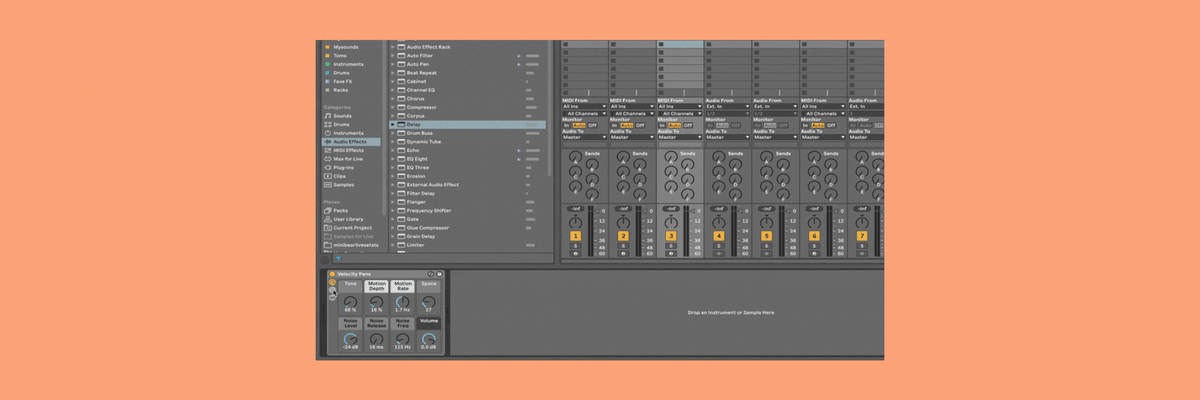The image size is (1200, 400).
Task: Solo track 1
Action: point(575,246)
